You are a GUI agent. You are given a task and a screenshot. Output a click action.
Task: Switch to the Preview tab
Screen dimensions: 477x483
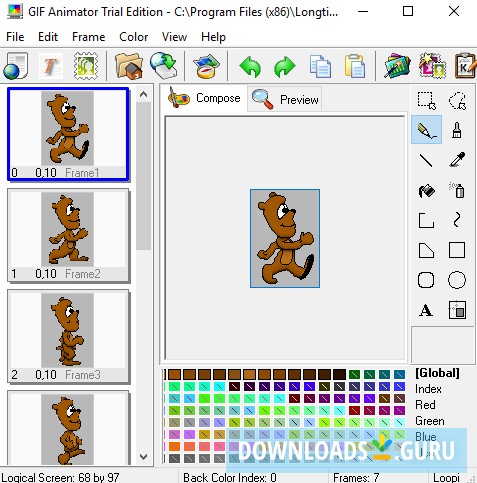point(284,99)
